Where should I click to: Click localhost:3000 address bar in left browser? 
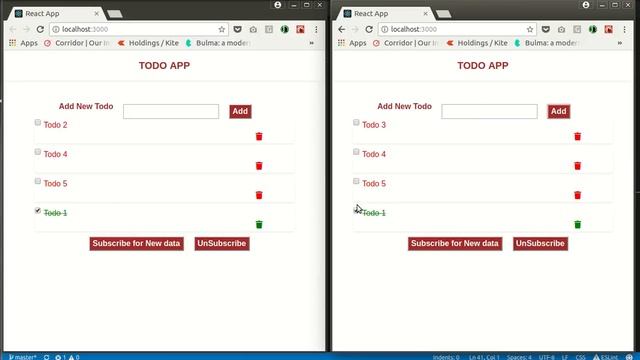point(139,29)
